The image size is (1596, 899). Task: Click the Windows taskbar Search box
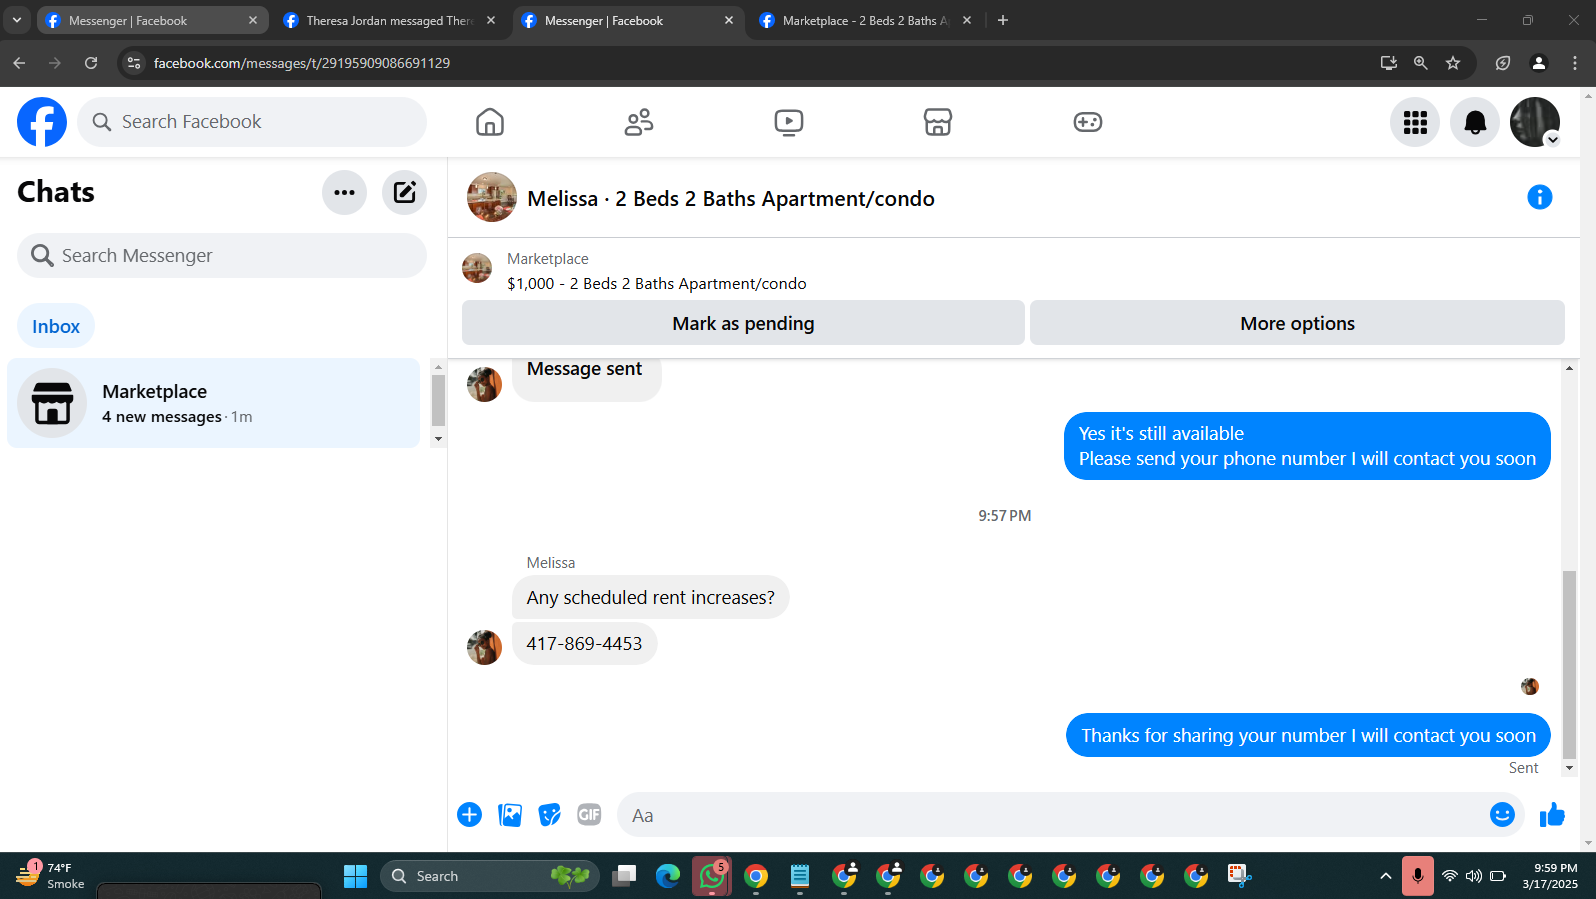490,876
